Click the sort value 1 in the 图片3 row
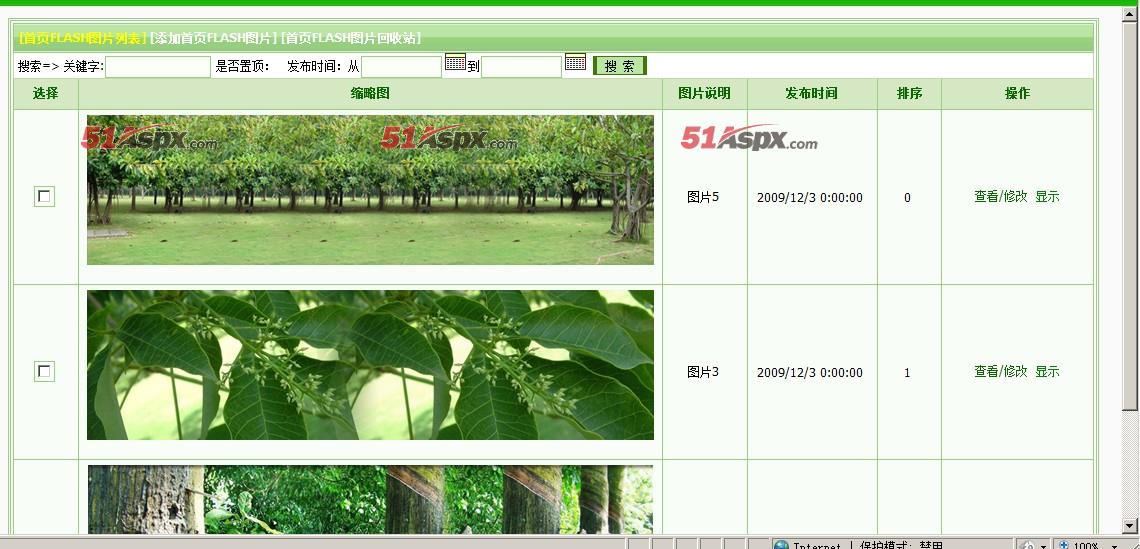Screen dimensions: 1140x549 (x=907, y=373)
